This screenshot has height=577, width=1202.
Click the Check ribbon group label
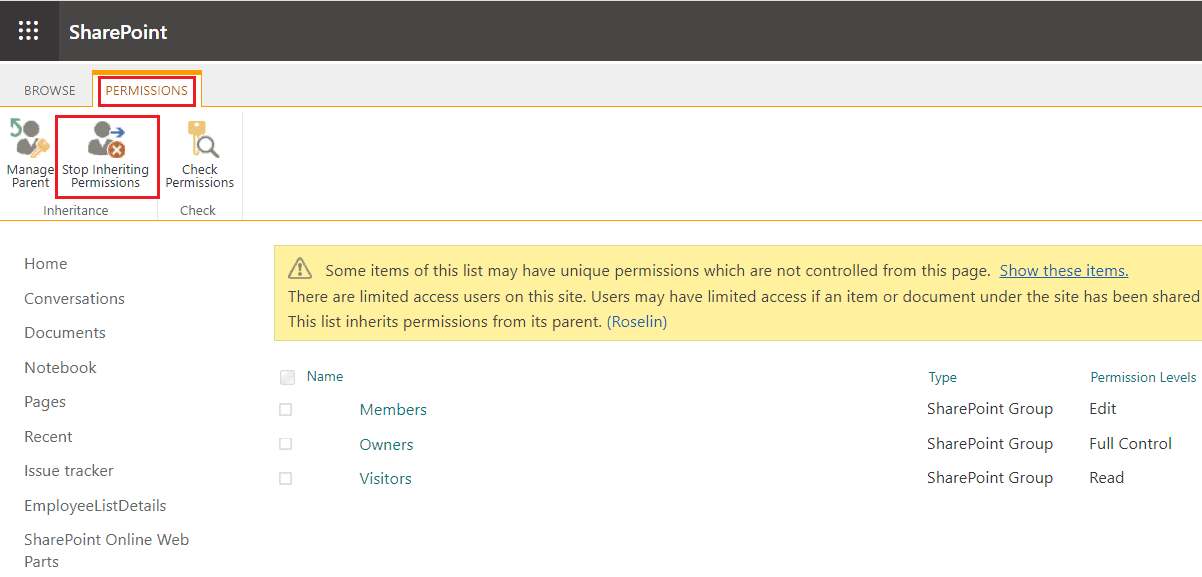198,211
